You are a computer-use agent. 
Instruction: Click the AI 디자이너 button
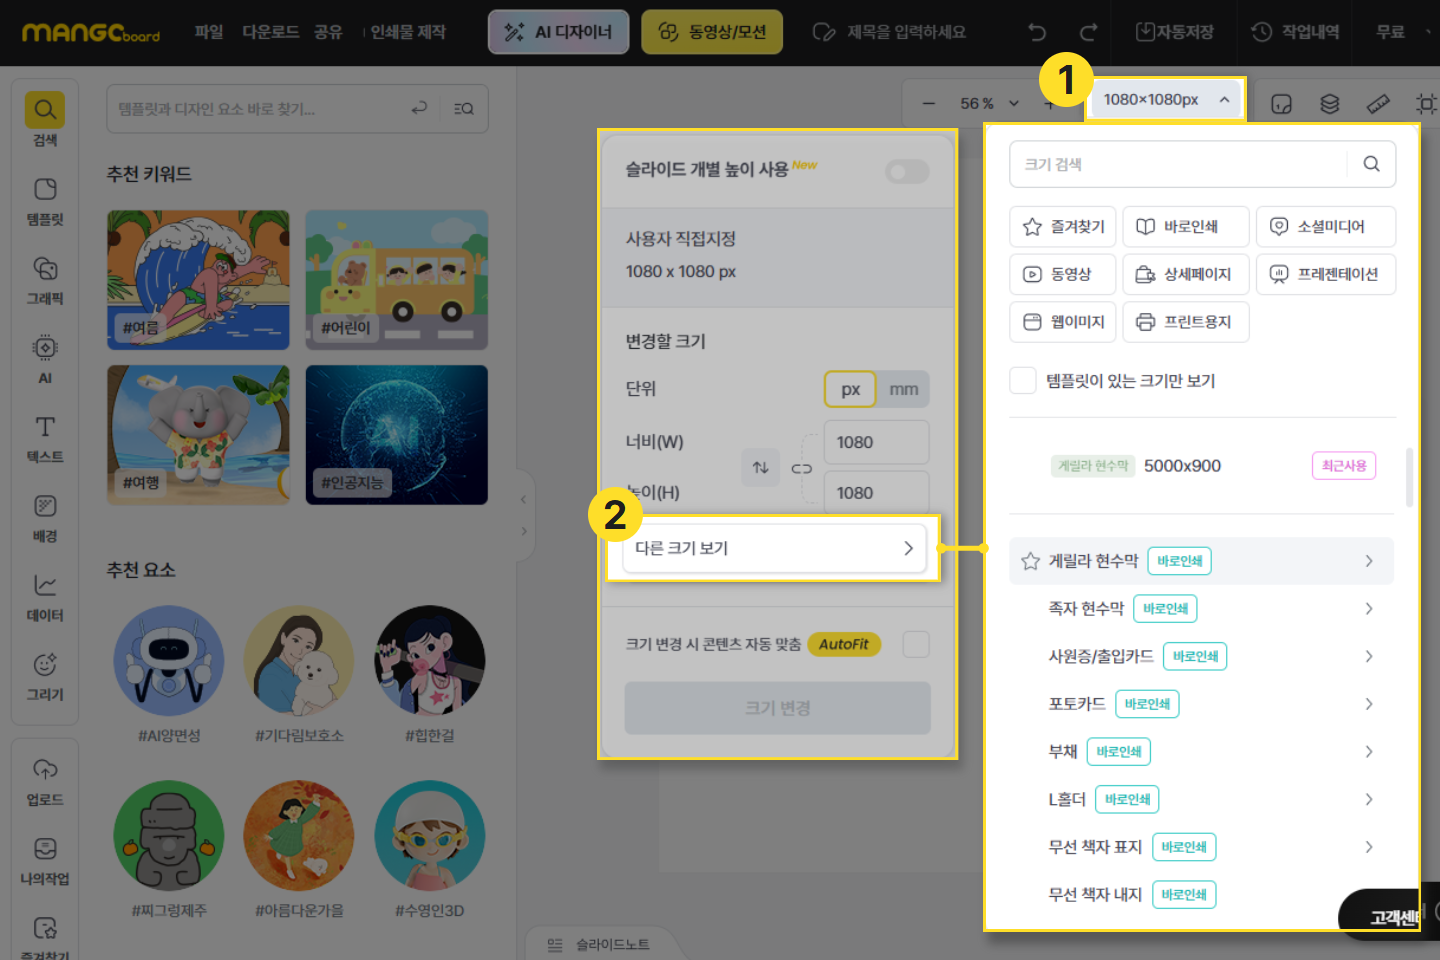558,32
